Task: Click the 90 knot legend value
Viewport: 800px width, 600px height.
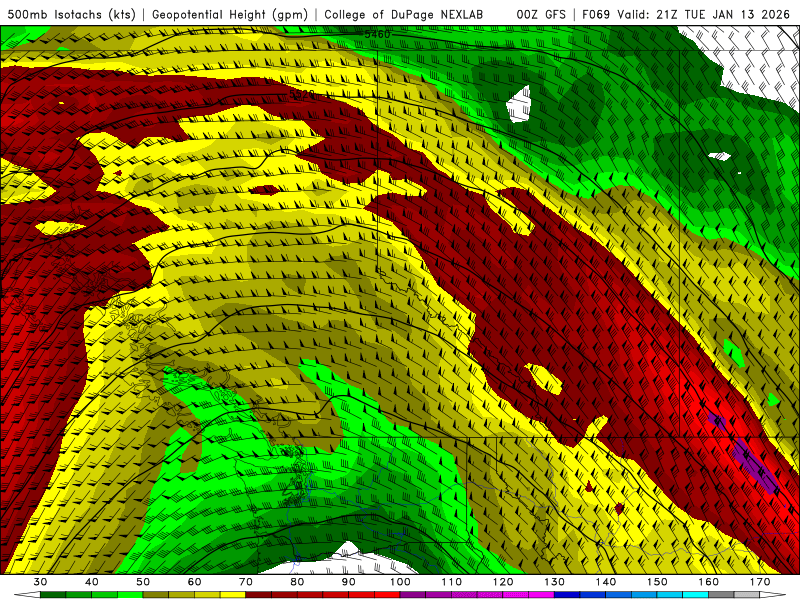Action: tap(349, 582)
